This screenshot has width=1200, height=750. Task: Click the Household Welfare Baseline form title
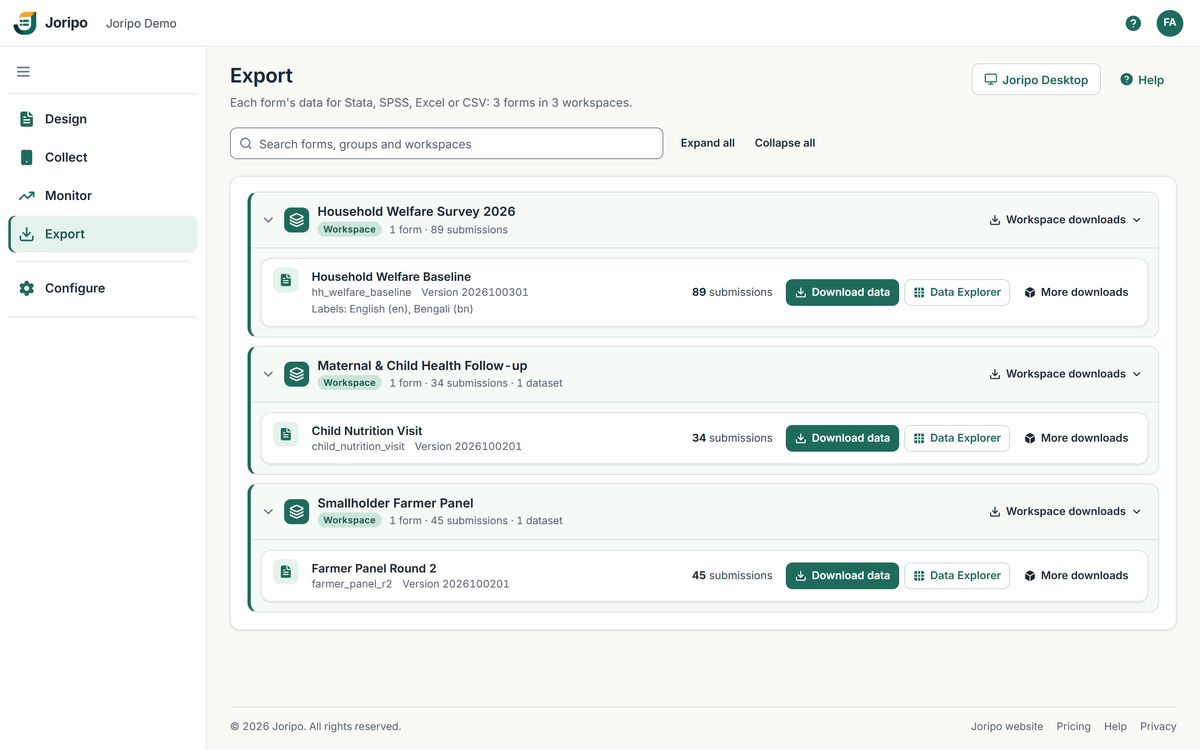click(x=391, y=277)
